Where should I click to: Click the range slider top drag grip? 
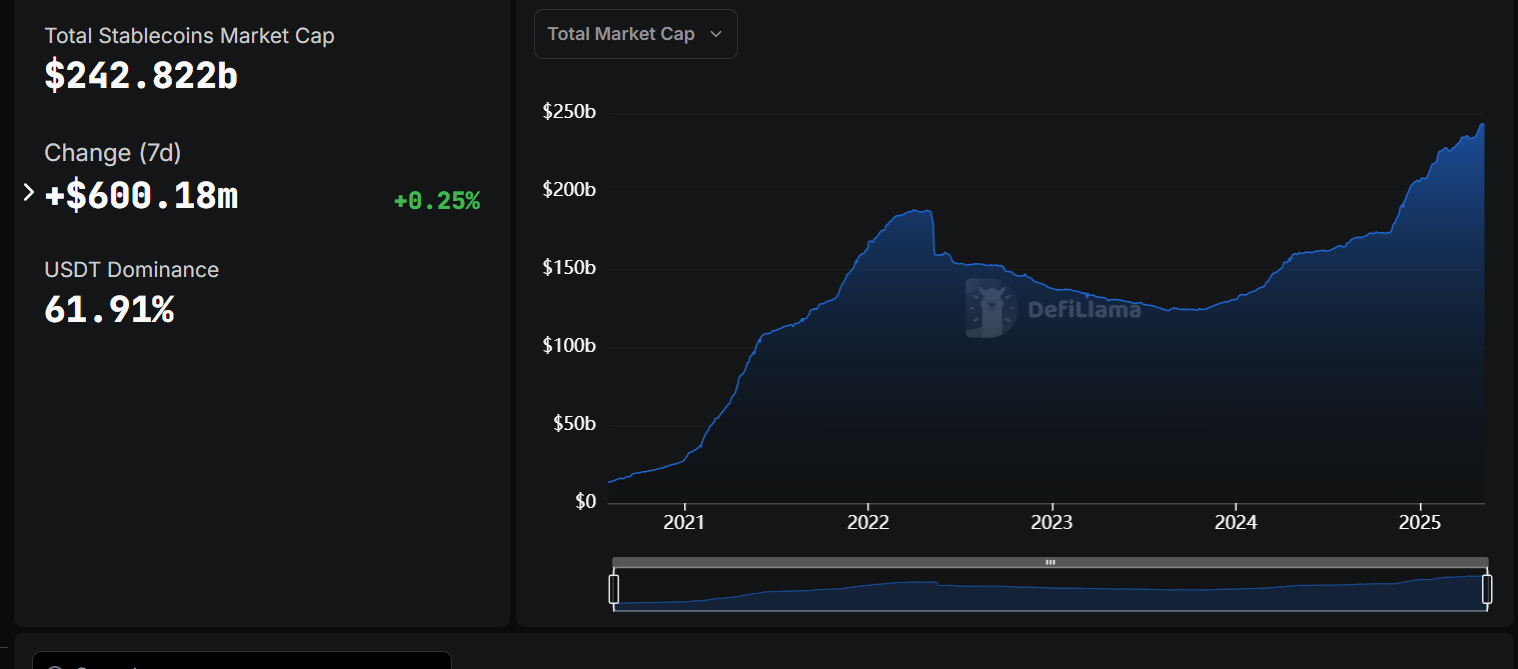pyautogui.click(x=1050, y=562)
